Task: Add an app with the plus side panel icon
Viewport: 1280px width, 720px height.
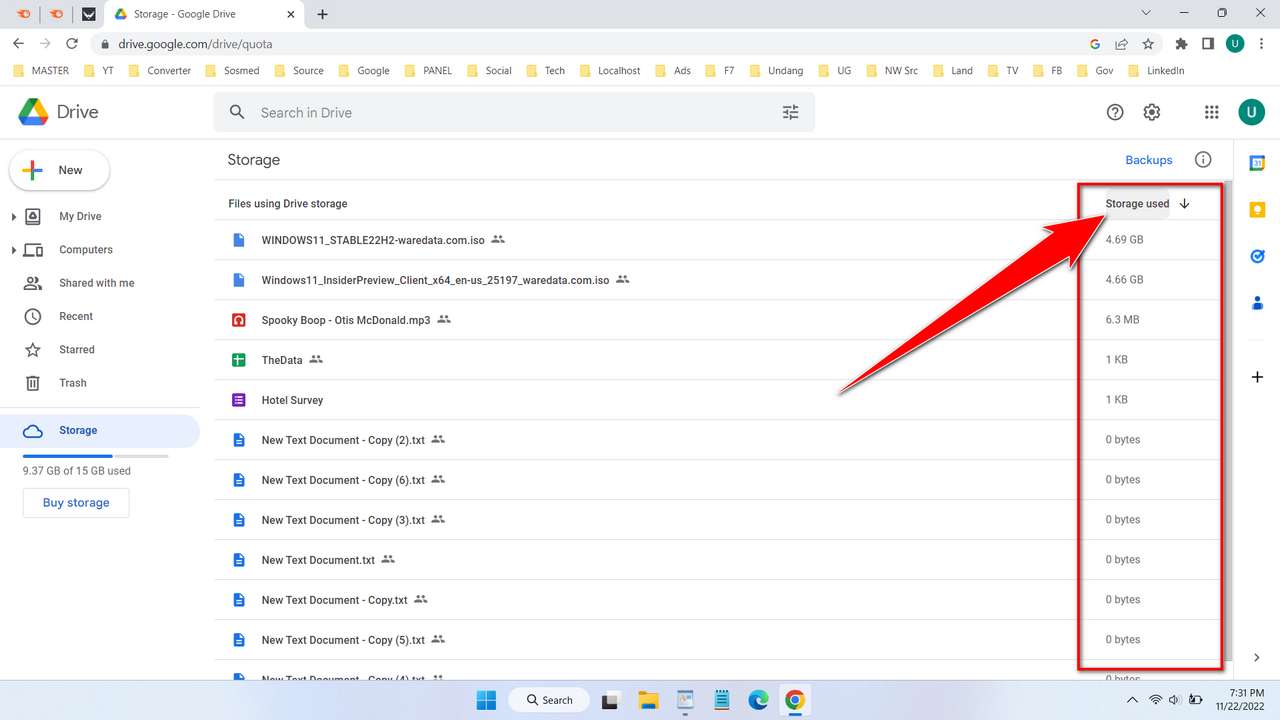Action: pos(1257,377)
